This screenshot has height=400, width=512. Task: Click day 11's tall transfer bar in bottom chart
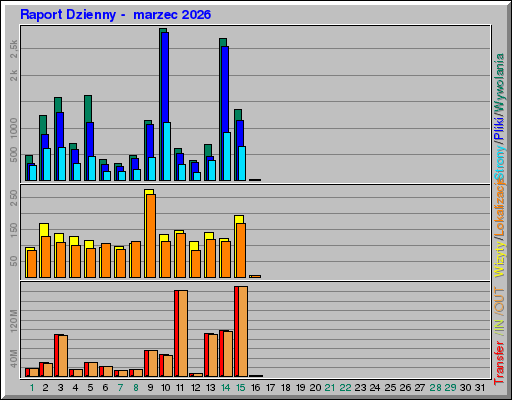(x=181, y=333)
